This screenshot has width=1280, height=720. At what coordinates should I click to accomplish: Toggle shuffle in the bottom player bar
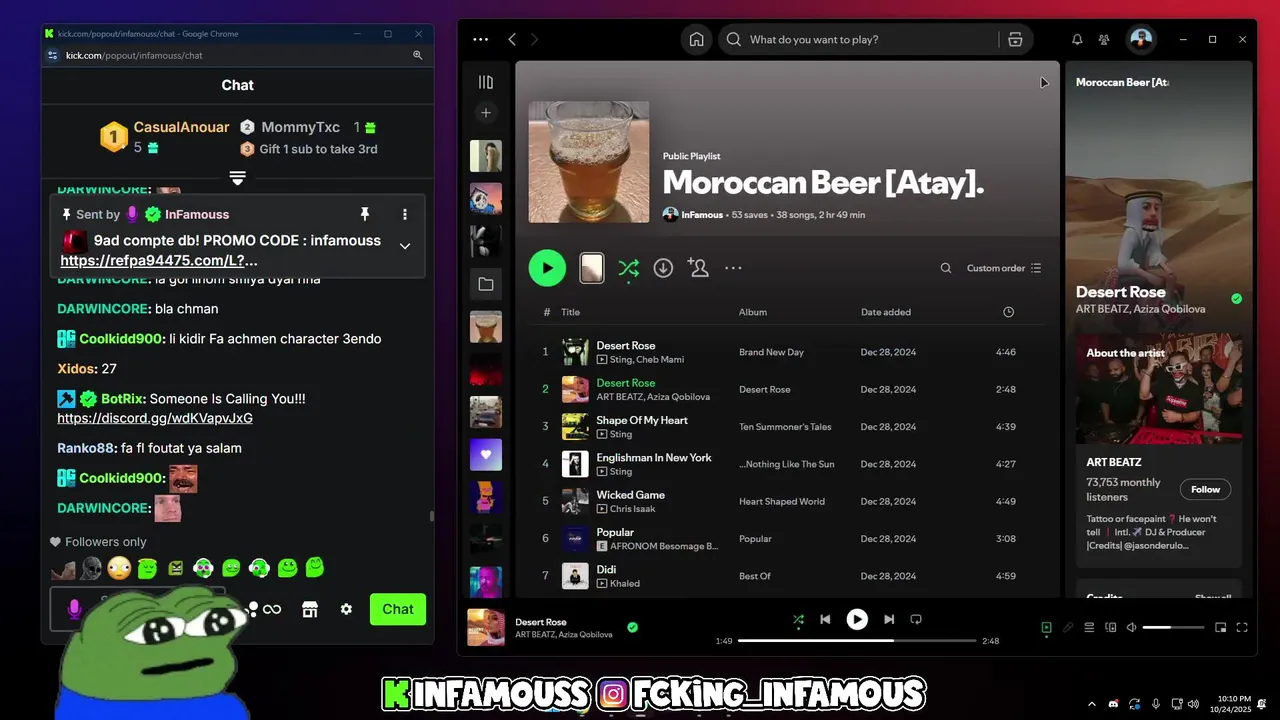coord(798,619)
